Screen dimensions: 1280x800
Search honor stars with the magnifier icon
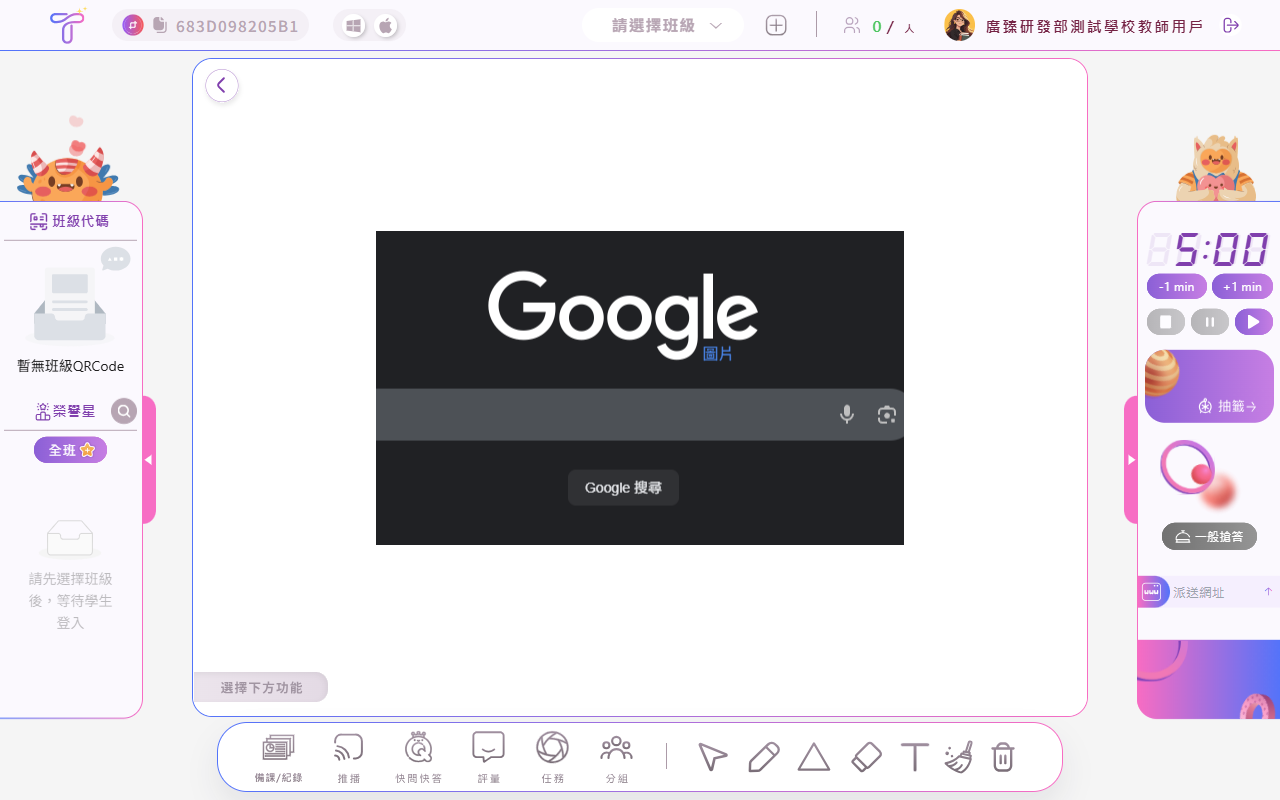[x=124, y=411]
